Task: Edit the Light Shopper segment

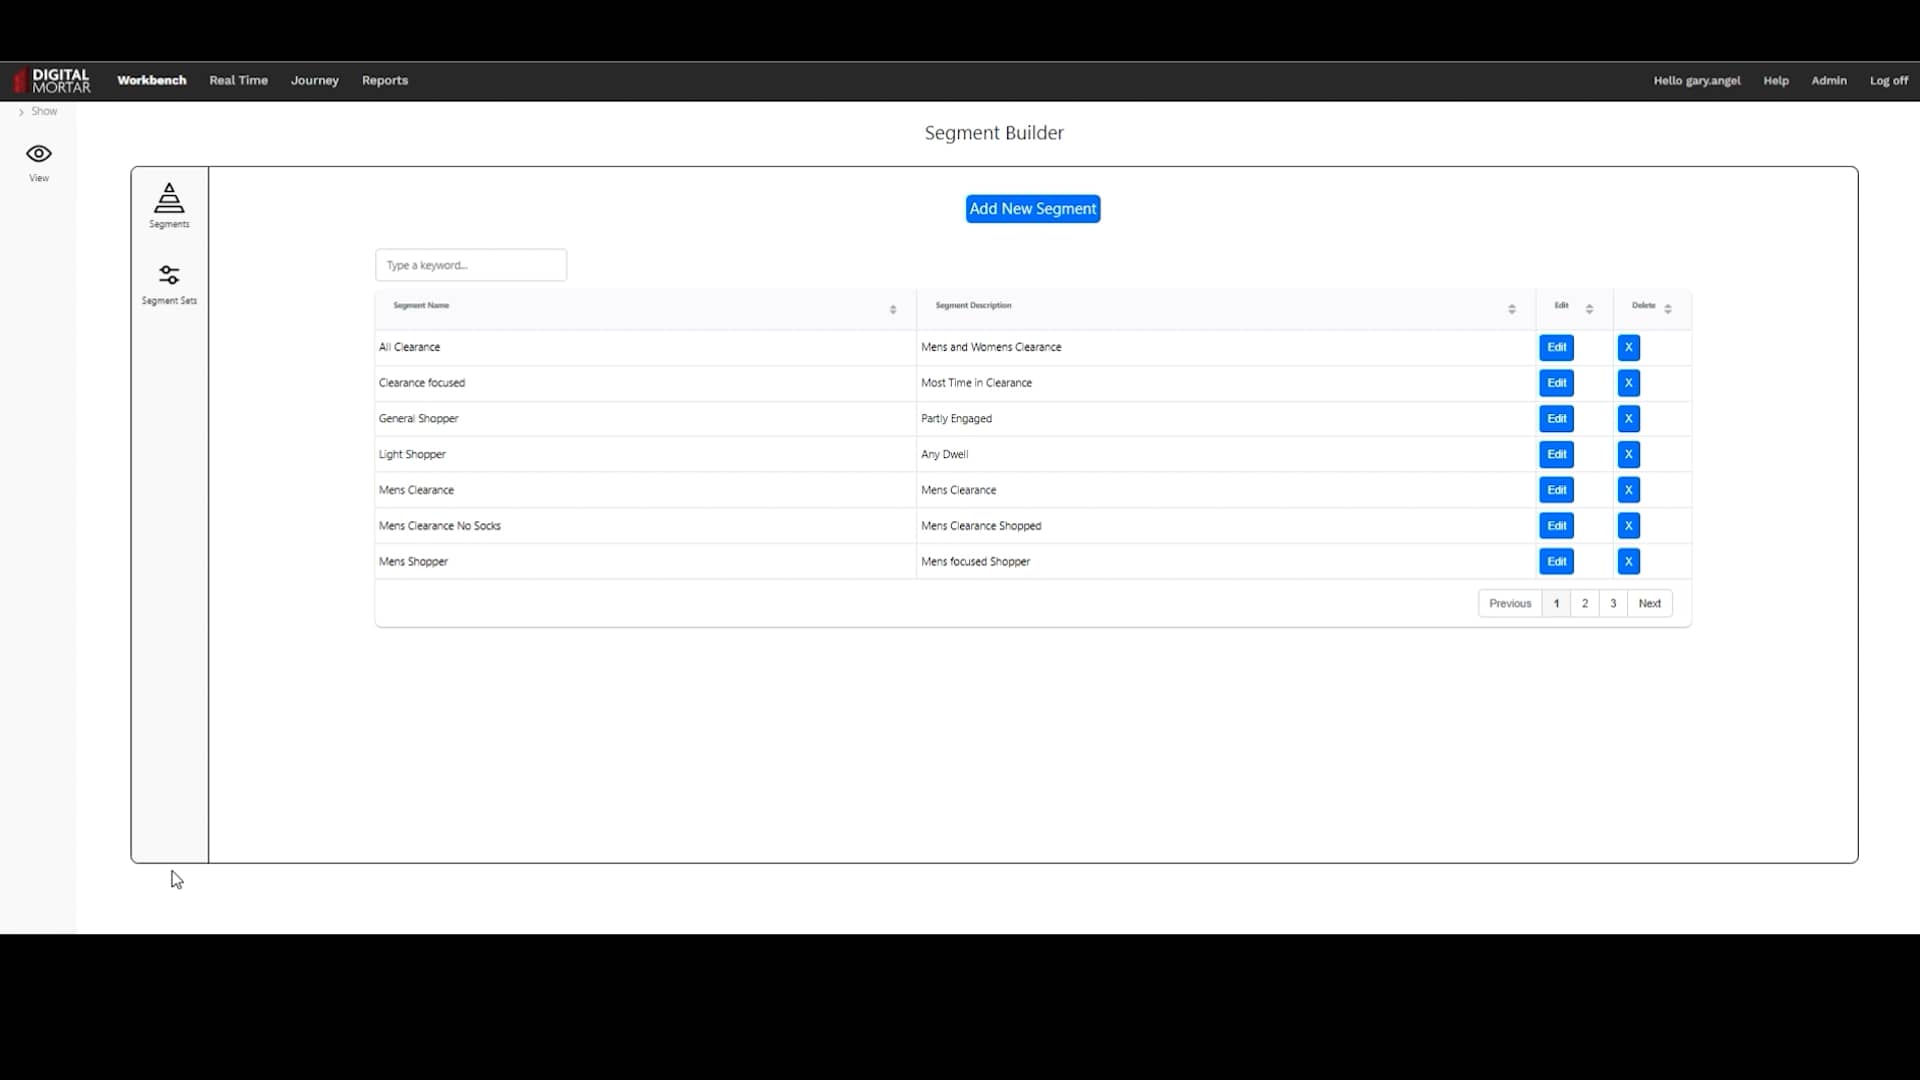Action: (1556, 454)
